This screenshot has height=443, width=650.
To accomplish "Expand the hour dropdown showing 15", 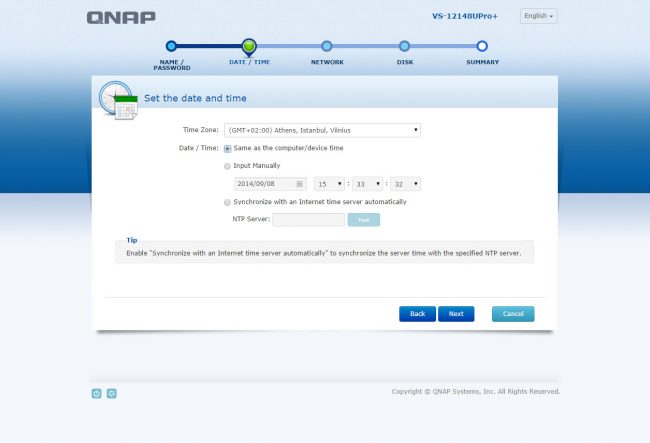I will (329, 184).
